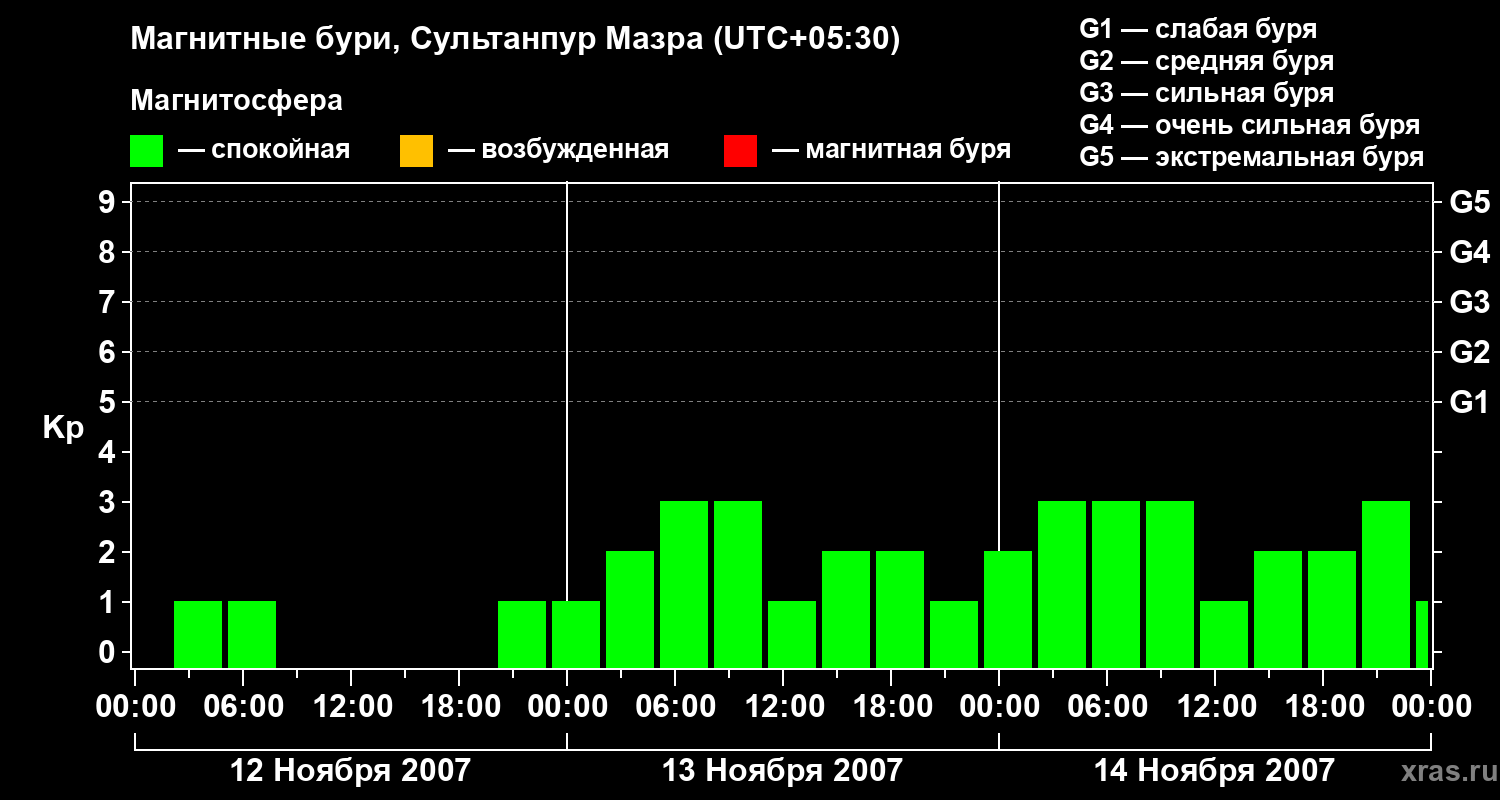Click Kp 1 bar above 12:00 on 13 Ноября

pyautogui.click(x=792, y=634)
